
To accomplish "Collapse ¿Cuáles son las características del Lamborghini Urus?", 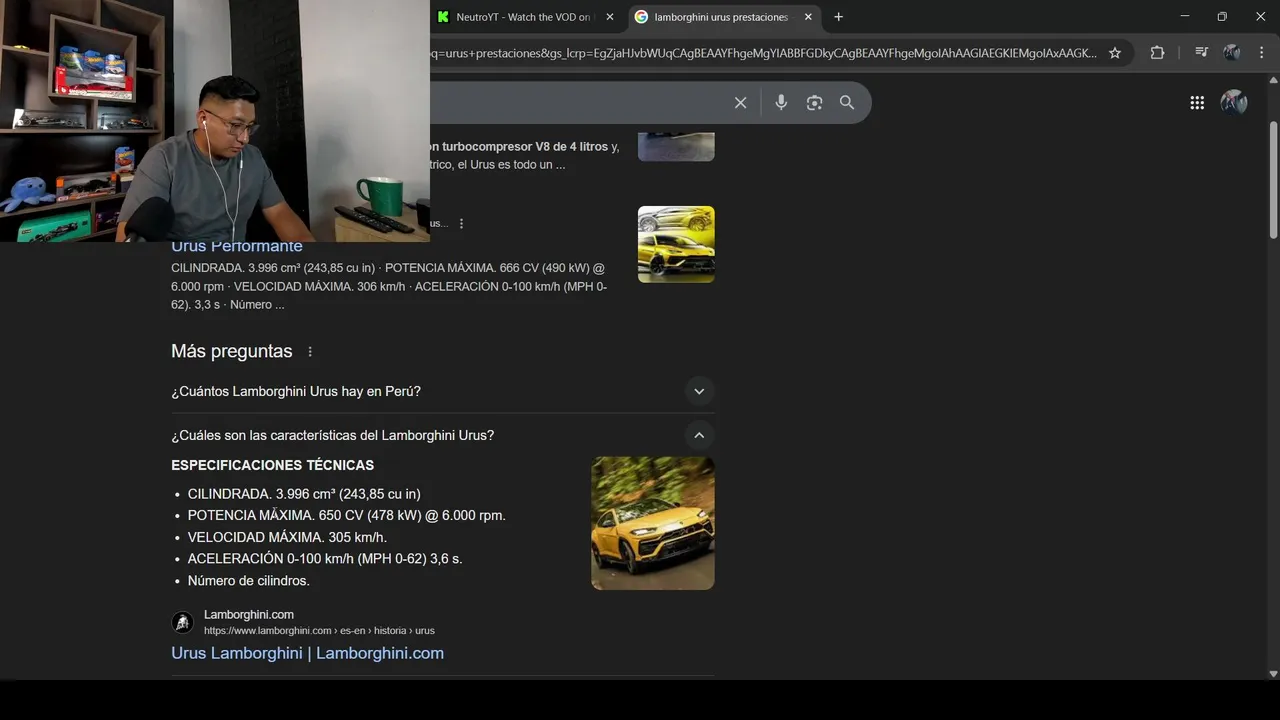I will (443, 435).
